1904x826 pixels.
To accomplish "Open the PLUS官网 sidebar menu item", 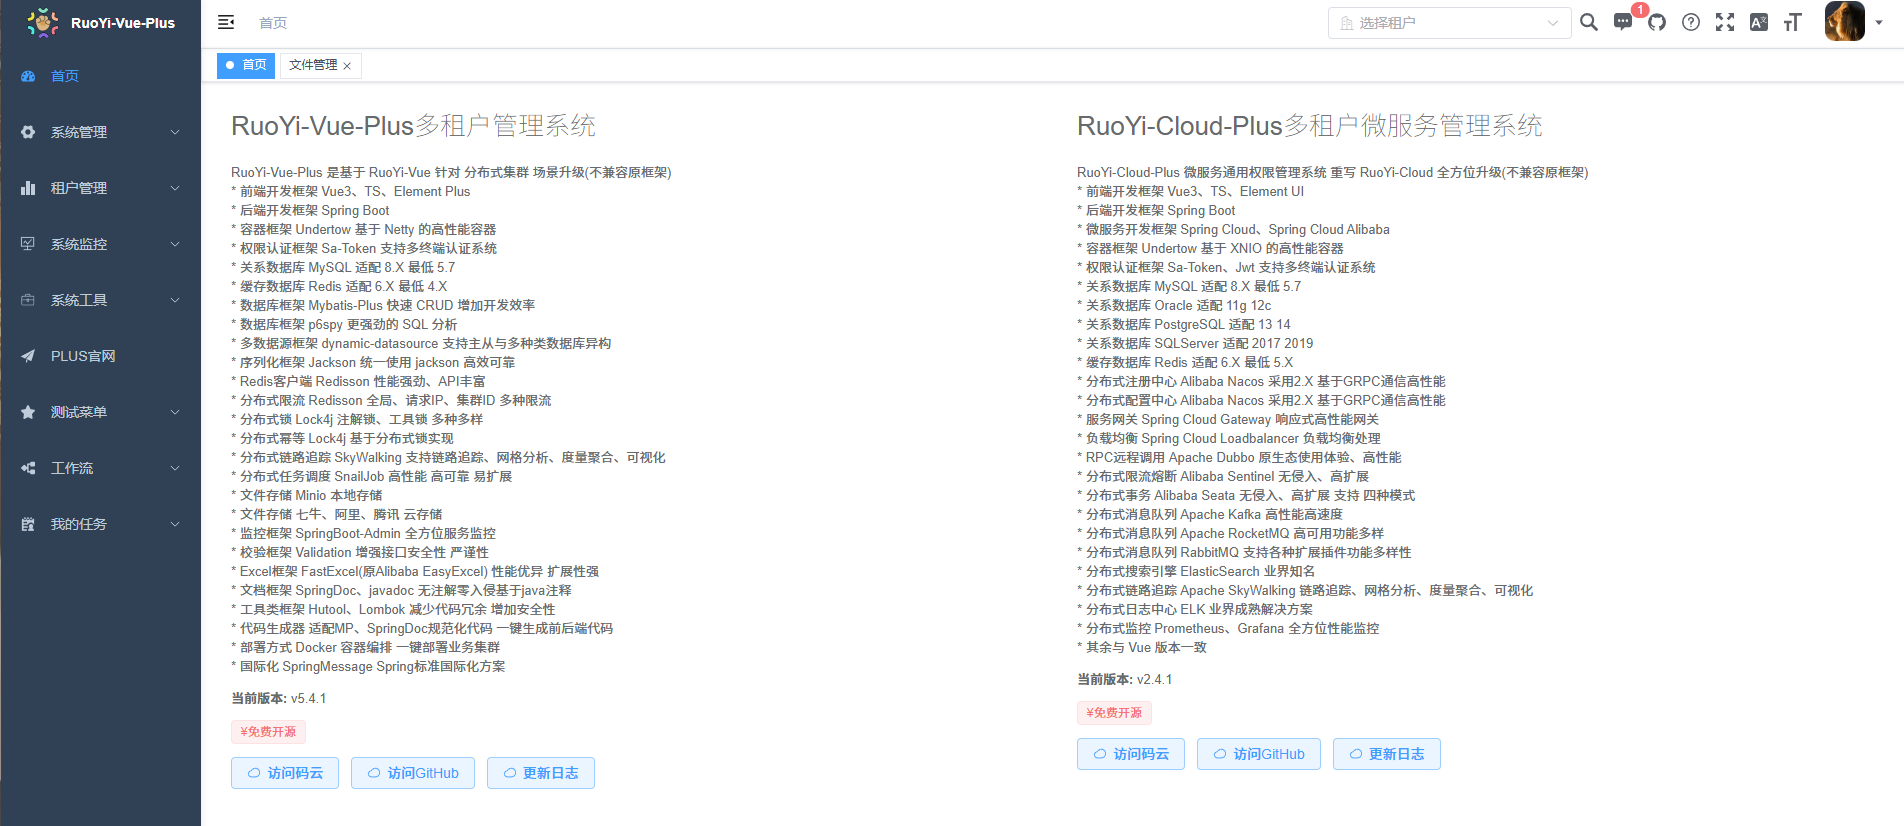I will point(100,356).
